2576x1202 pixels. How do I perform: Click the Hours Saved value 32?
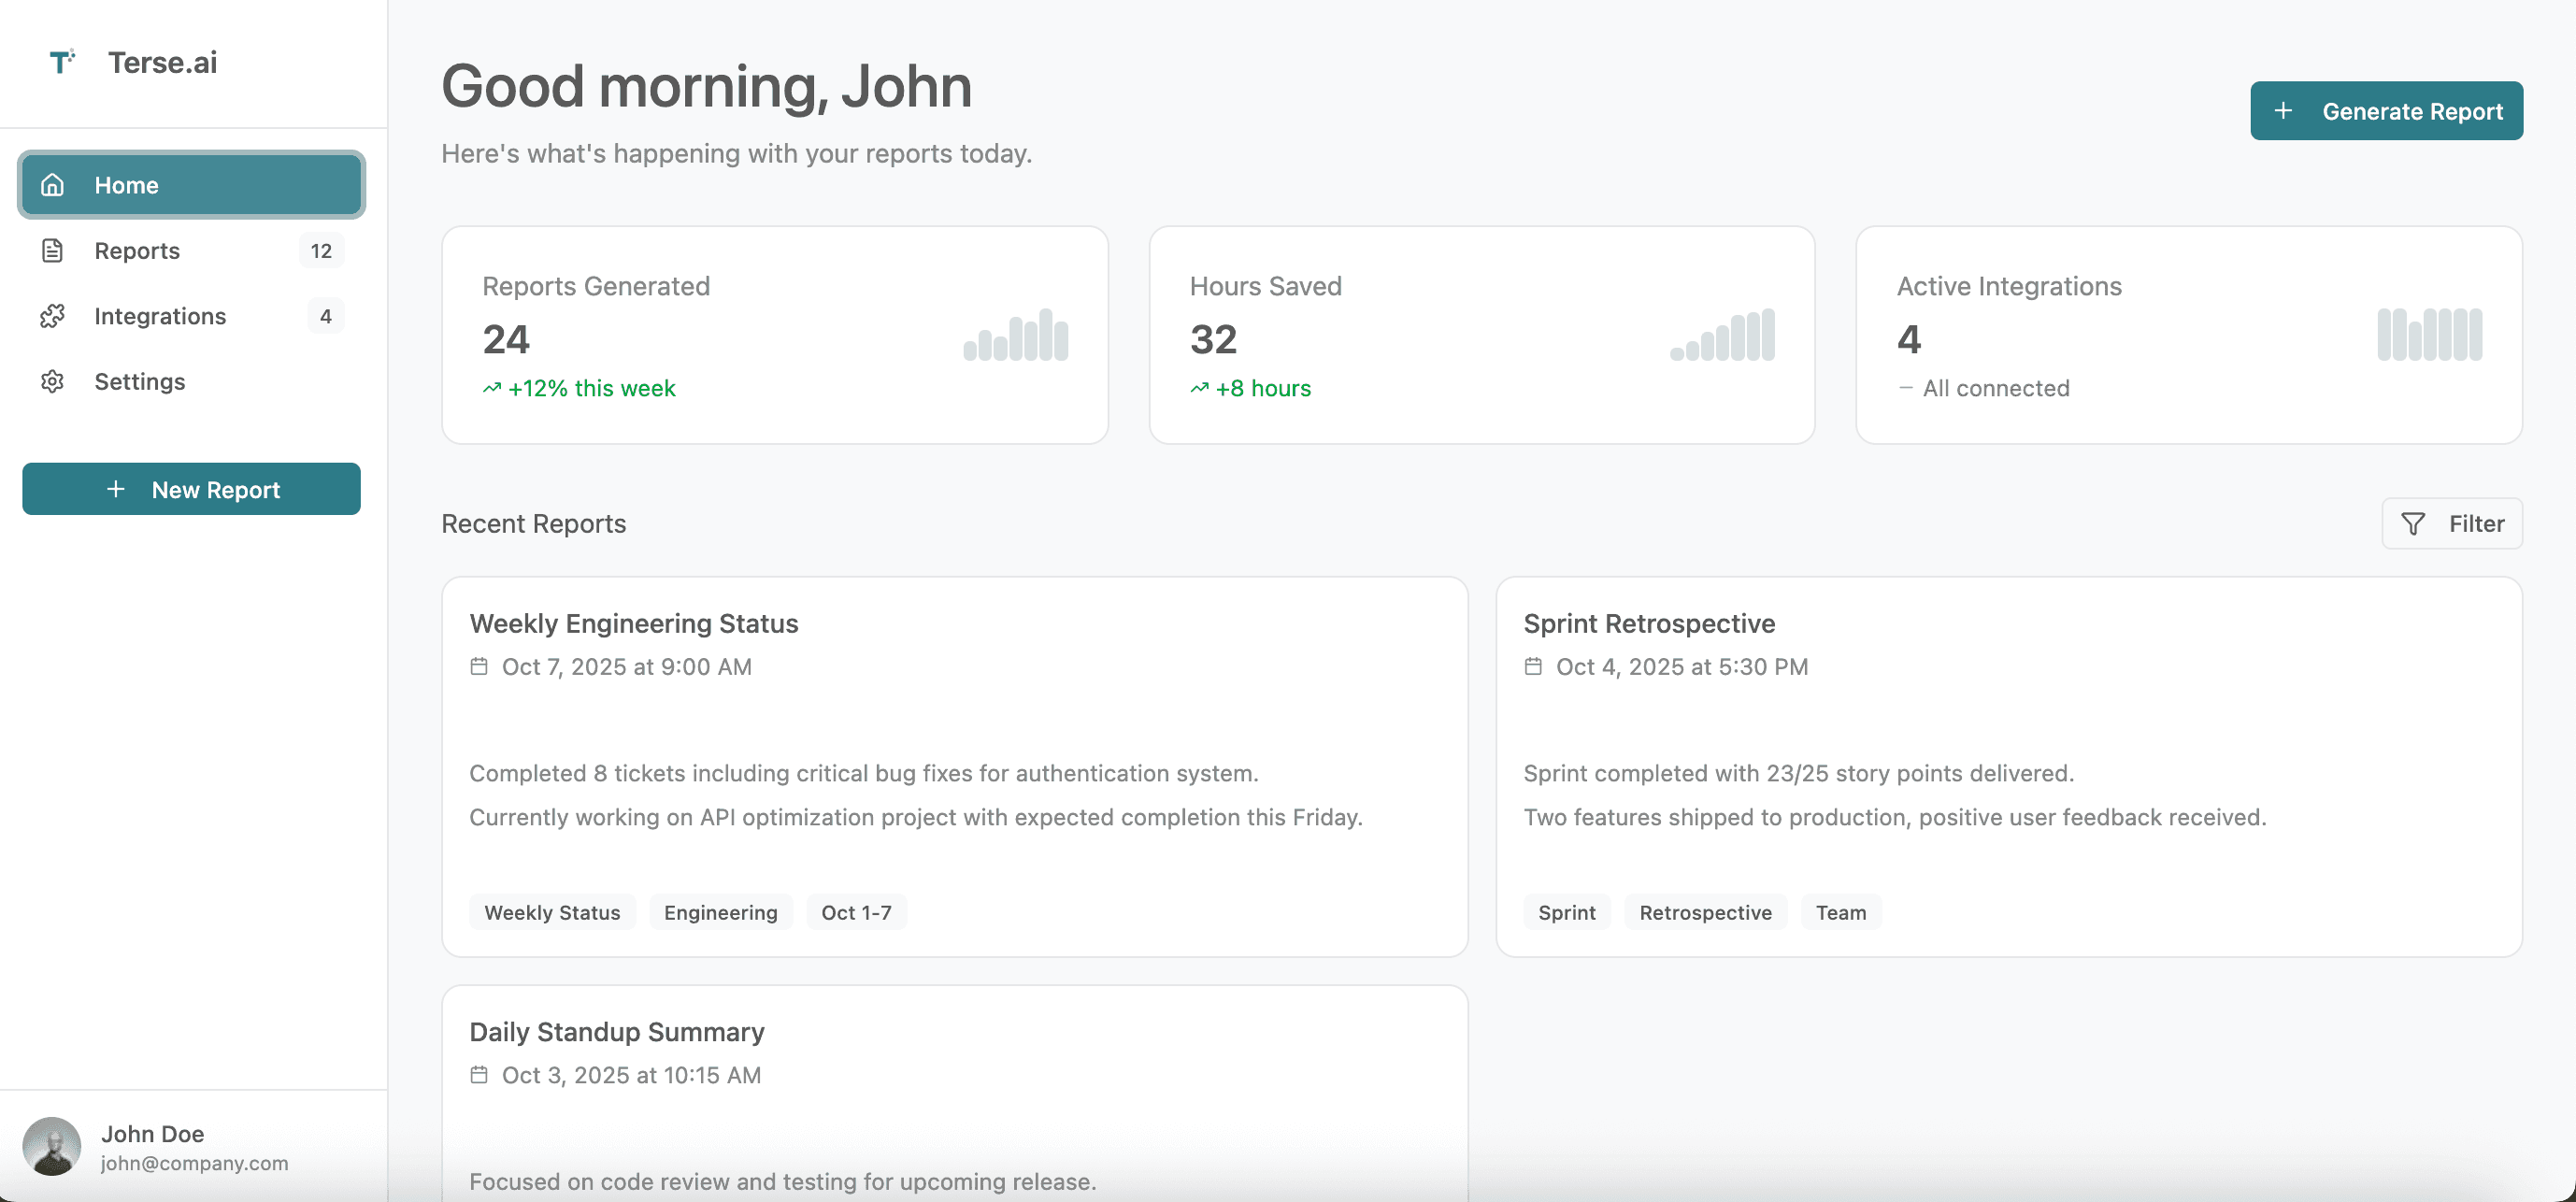tap(1213, 339)
